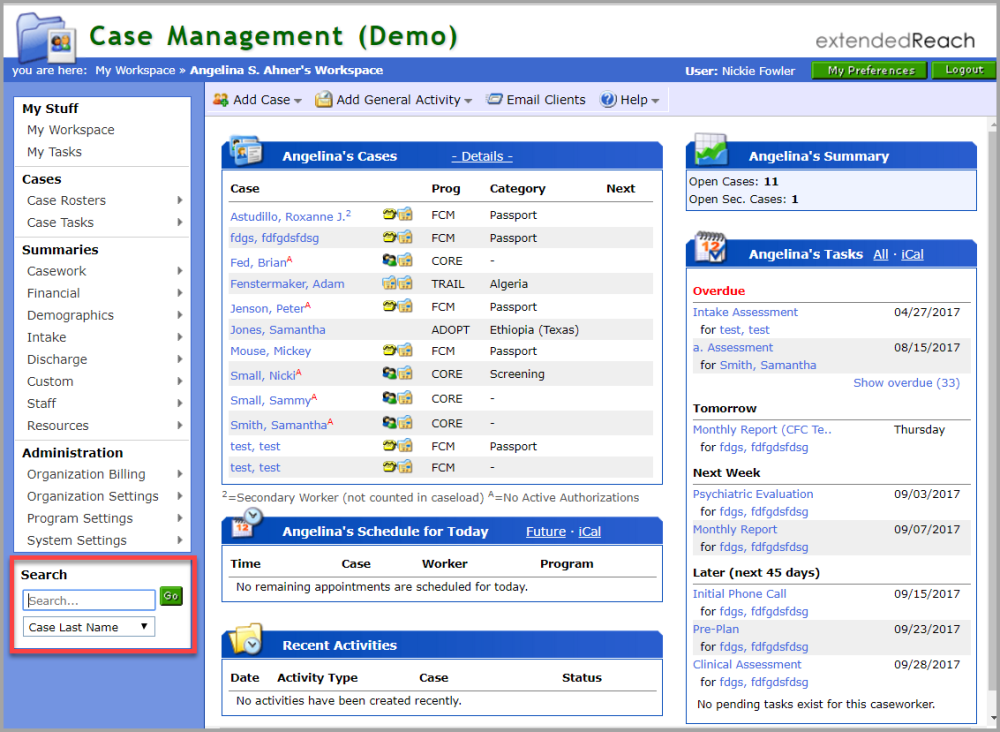The width and height of the screenshot is (1000, 732).
Task: Click the house icon in fdgs, fdfgdsfdsg case row
Action: [405, 237]
